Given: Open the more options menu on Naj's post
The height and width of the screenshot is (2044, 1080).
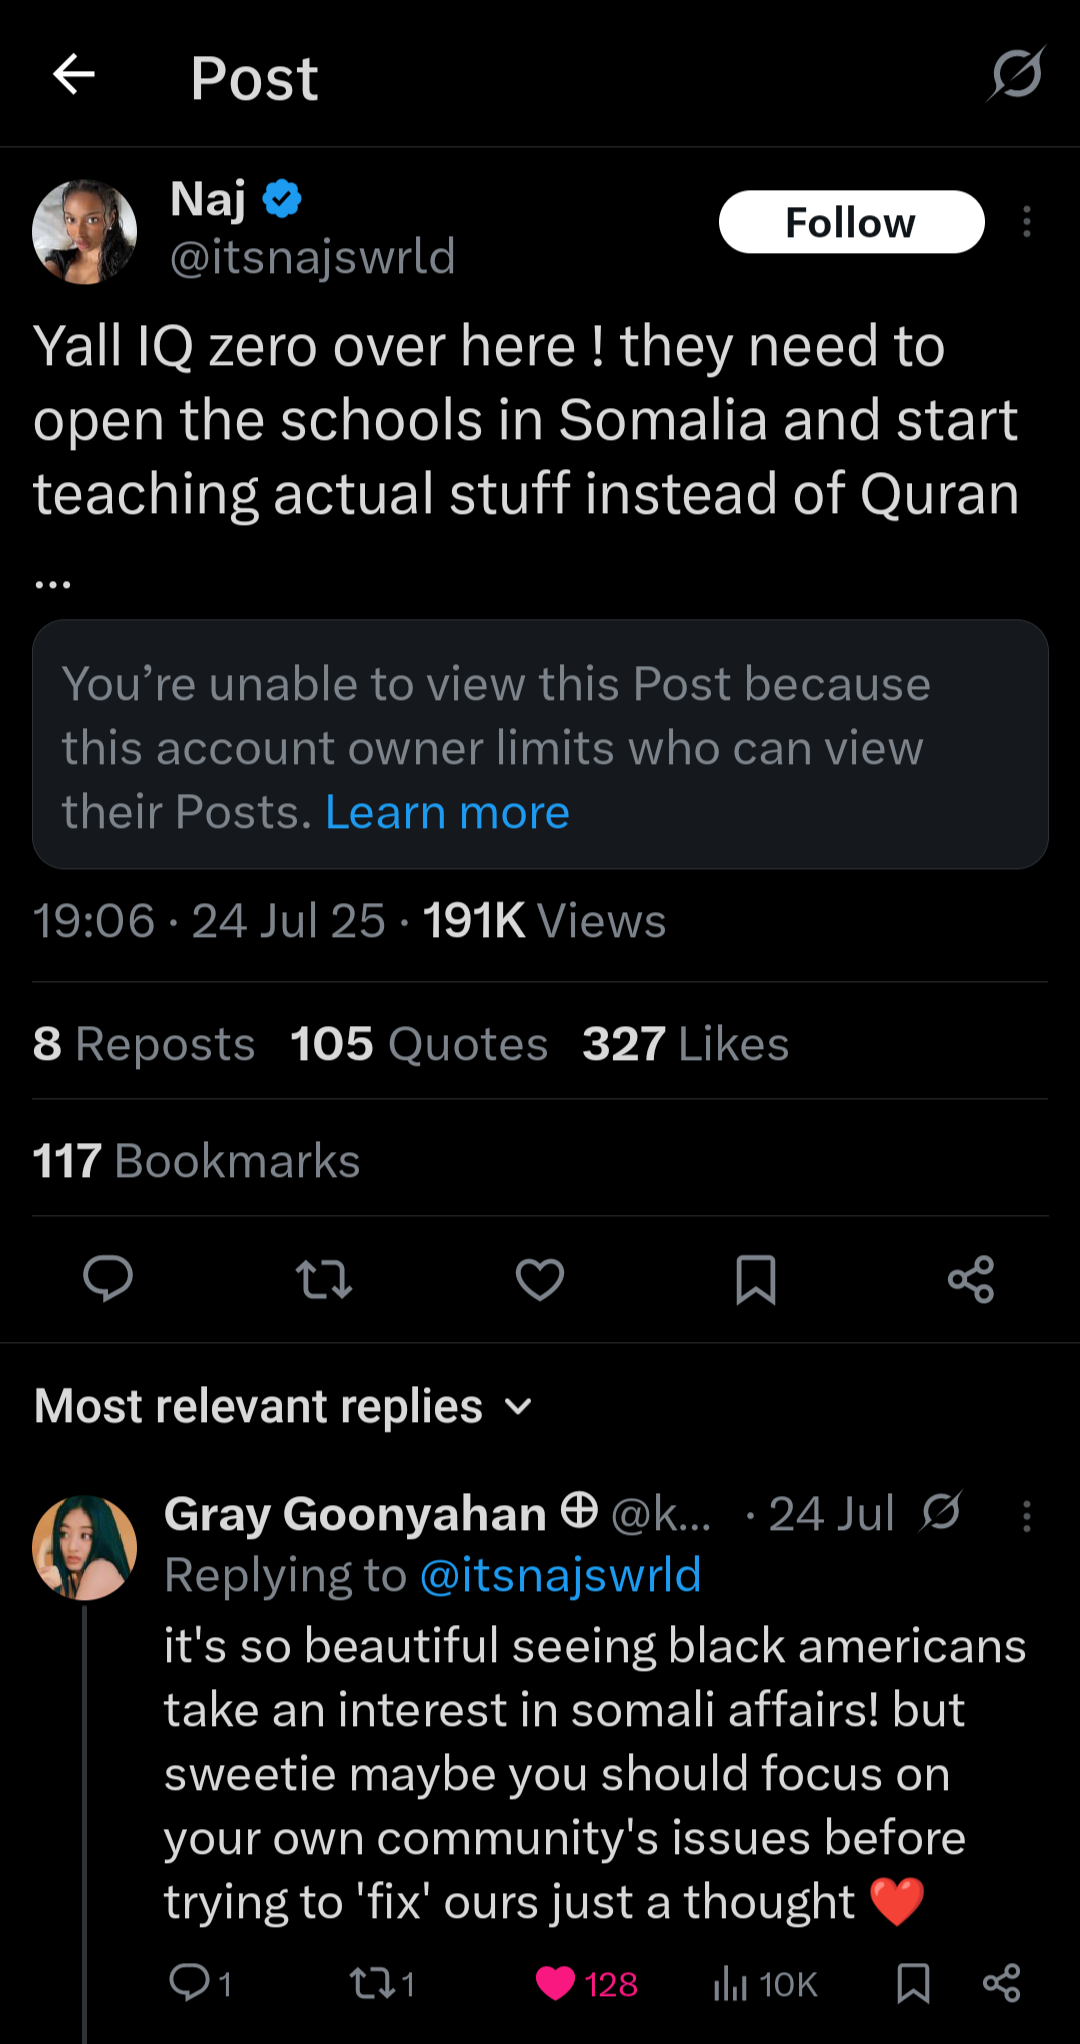Looking at the screenshot, I should [x=1027, y=222].
